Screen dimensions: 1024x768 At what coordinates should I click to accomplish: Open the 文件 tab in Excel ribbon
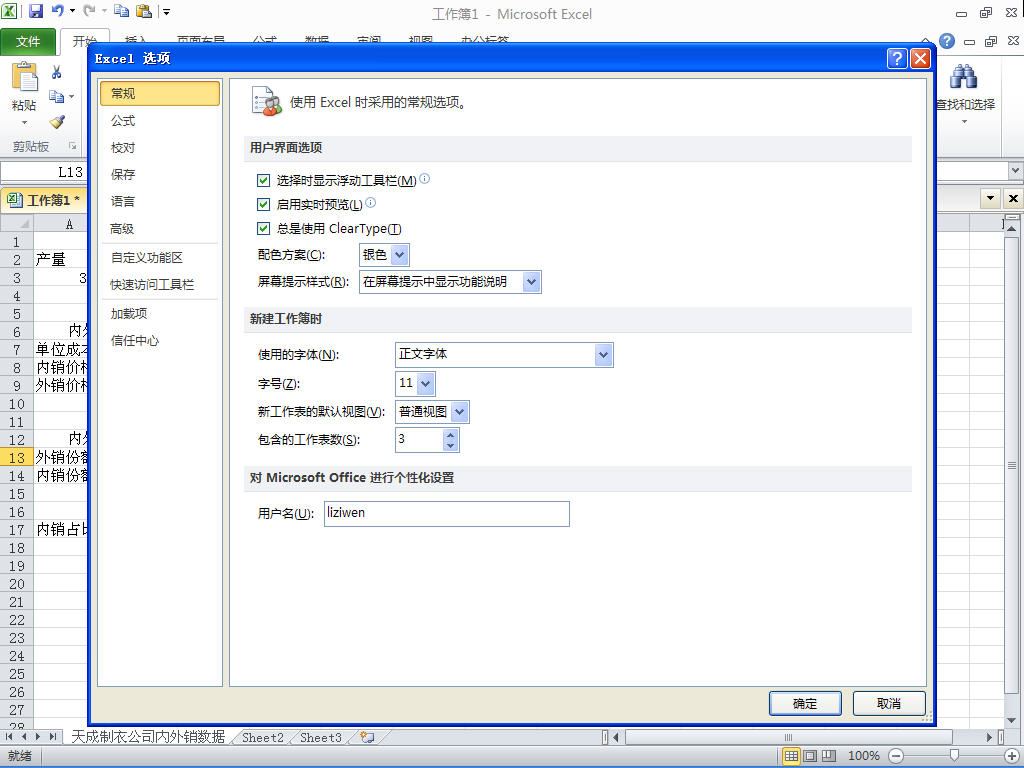point(28,42)
